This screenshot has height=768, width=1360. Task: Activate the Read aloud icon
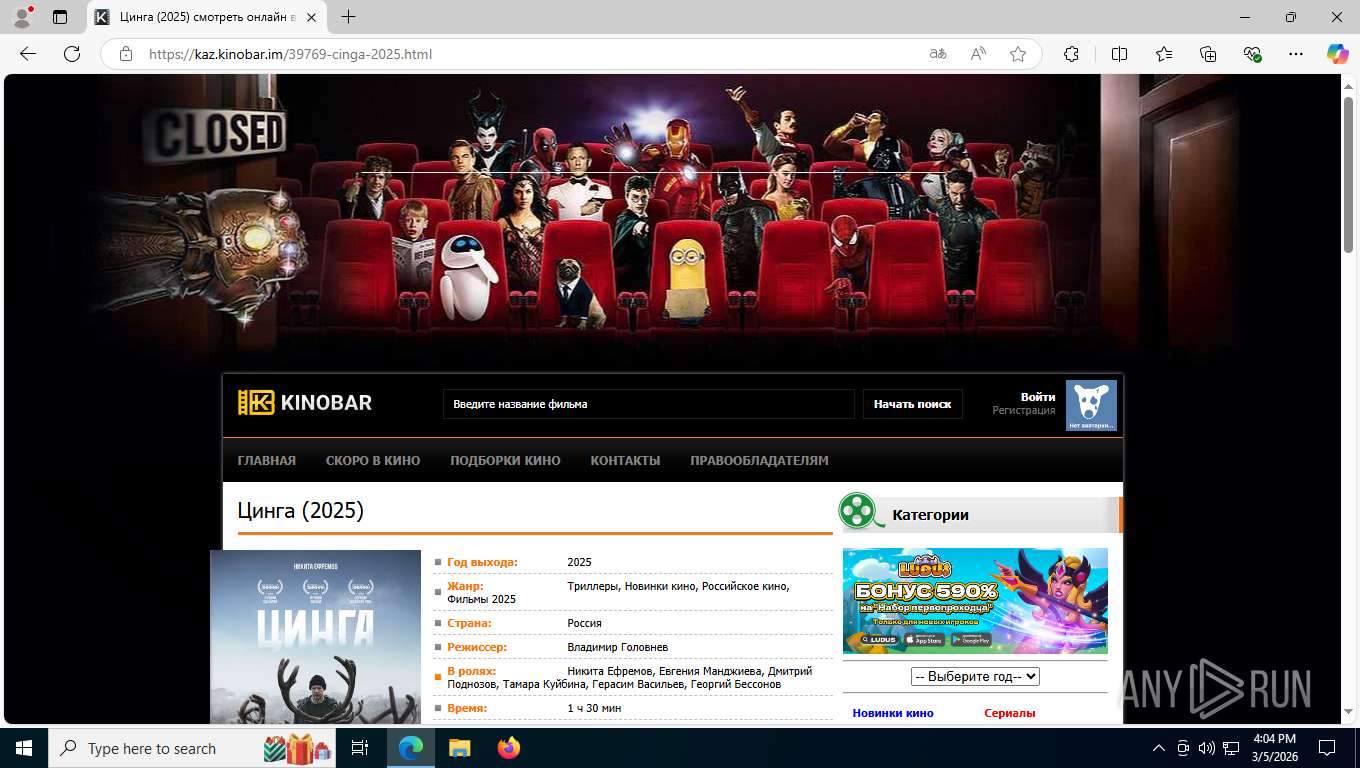coord(978,54)
